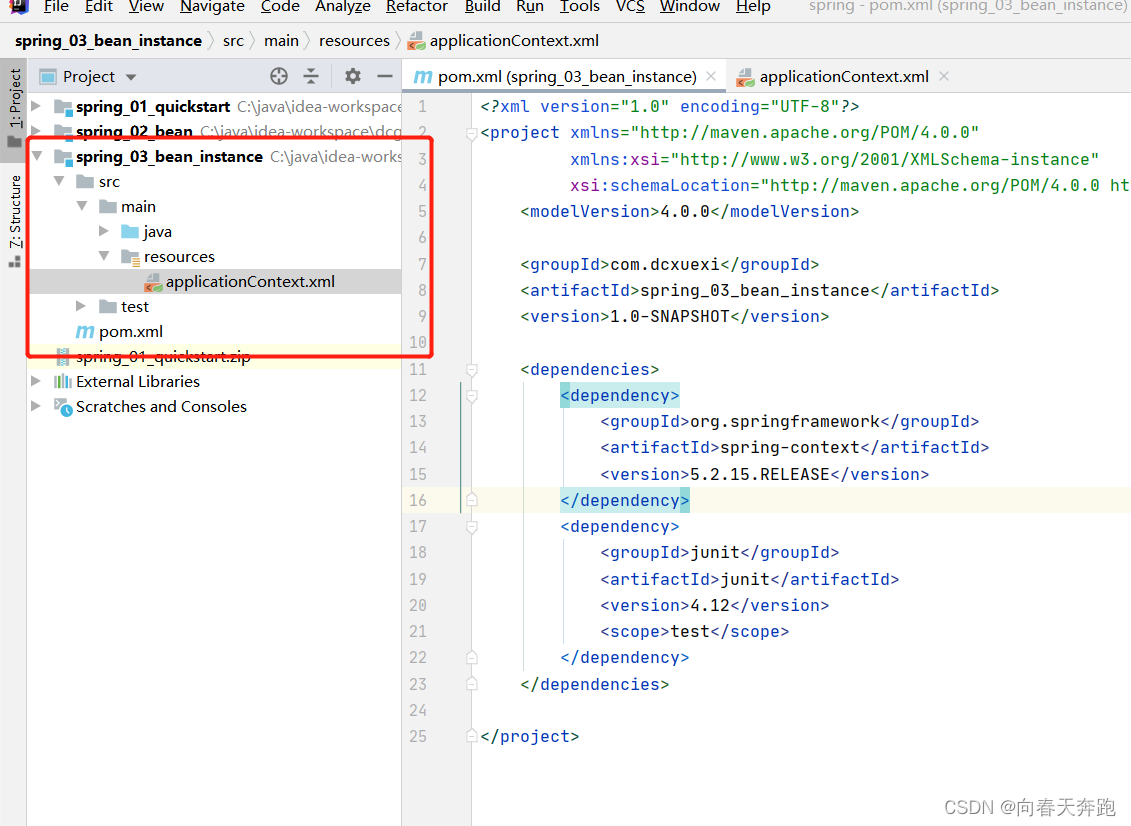Expand the test folder
The width and height of the screenshot is (1131, 826).
pos(81,307)
